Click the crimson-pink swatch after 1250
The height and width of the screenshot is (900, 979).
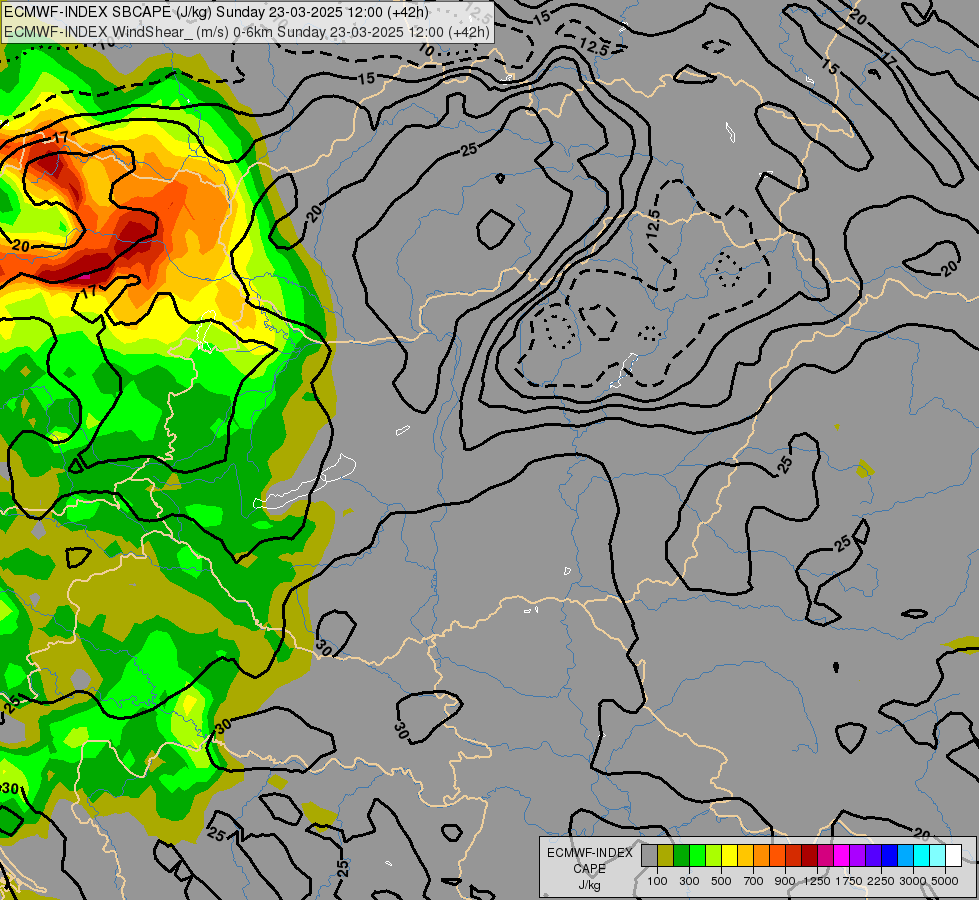tap(825, 855)
